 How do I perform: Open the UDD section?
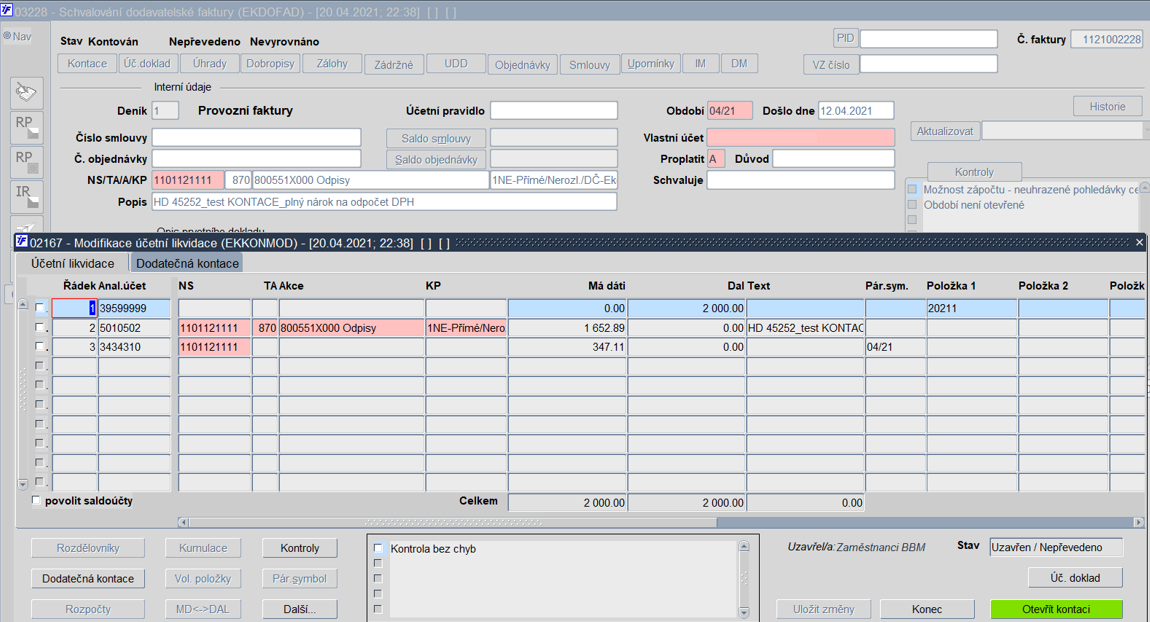(455, 64)
